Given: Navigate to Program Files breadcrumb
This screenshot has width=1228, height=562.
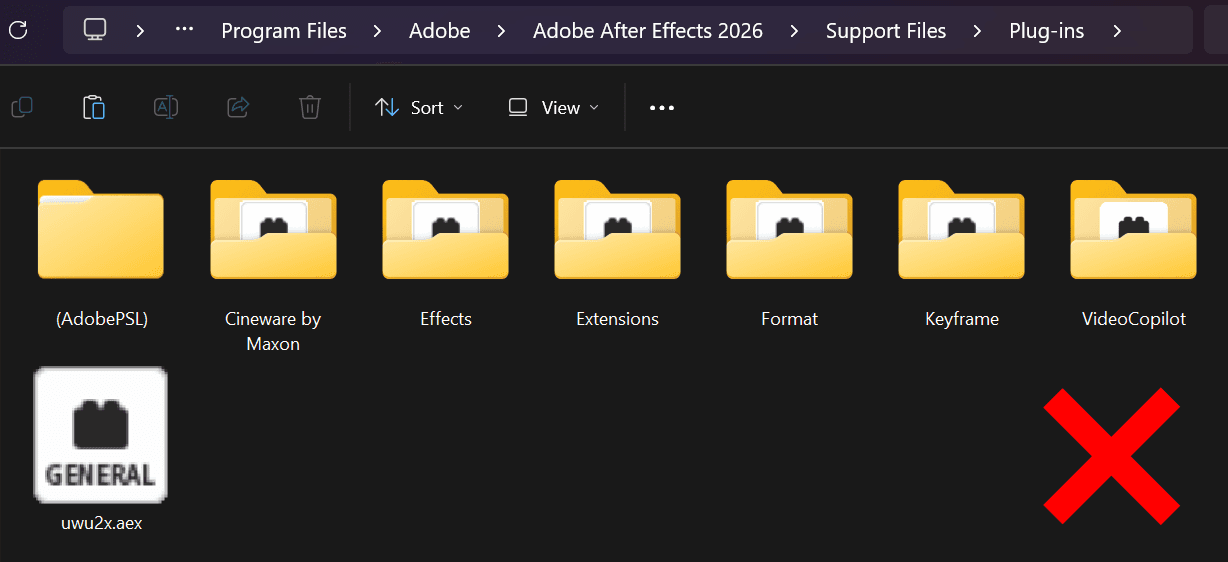Looking at the screenshot, I should pyautogui.click(x=284, y=31).
